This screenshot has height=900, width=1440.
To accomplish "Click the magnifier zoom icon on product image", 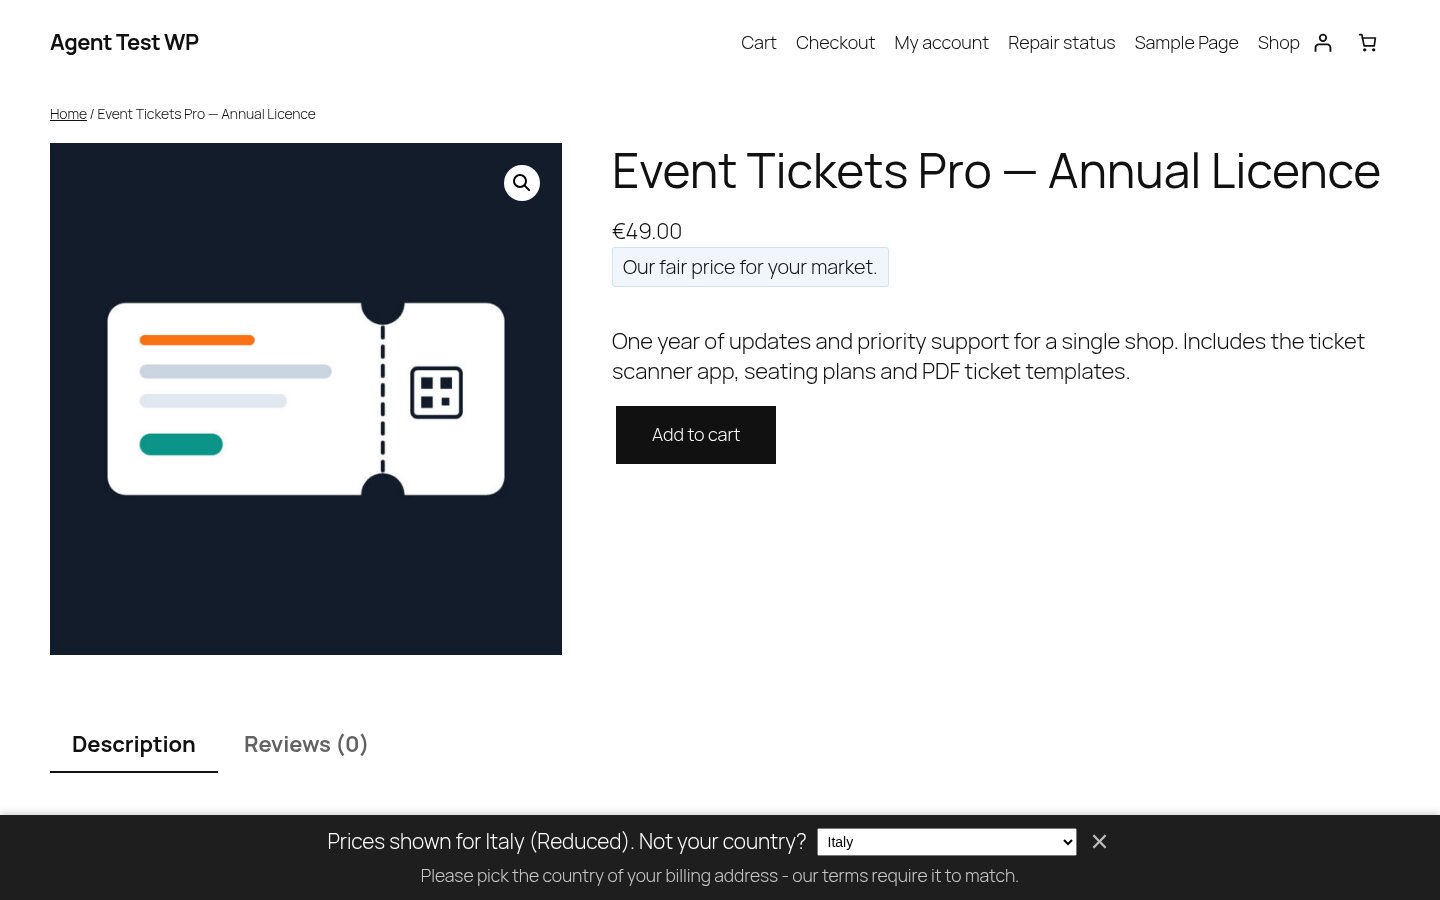I will [x=521, y=183].
